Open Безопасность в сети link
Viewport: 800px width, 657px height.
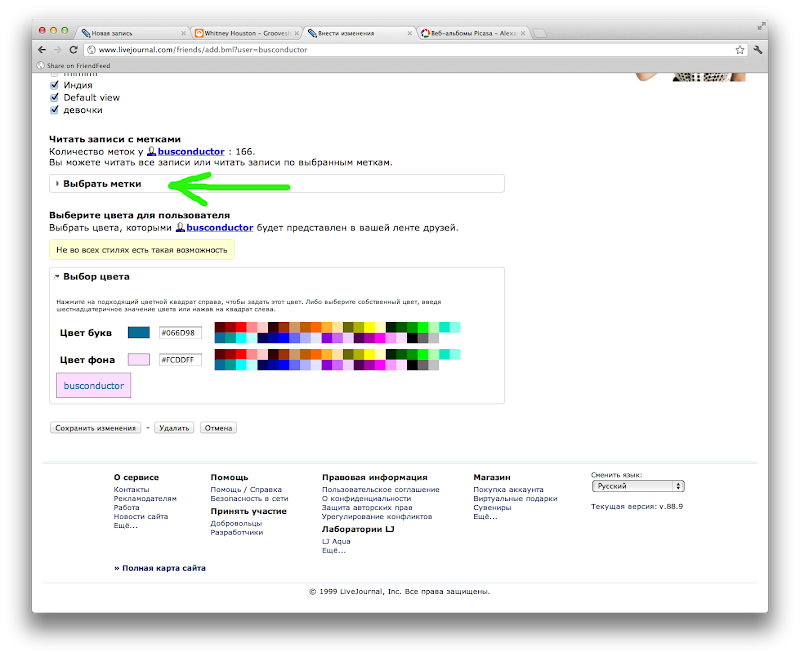[x=249, y=498]
